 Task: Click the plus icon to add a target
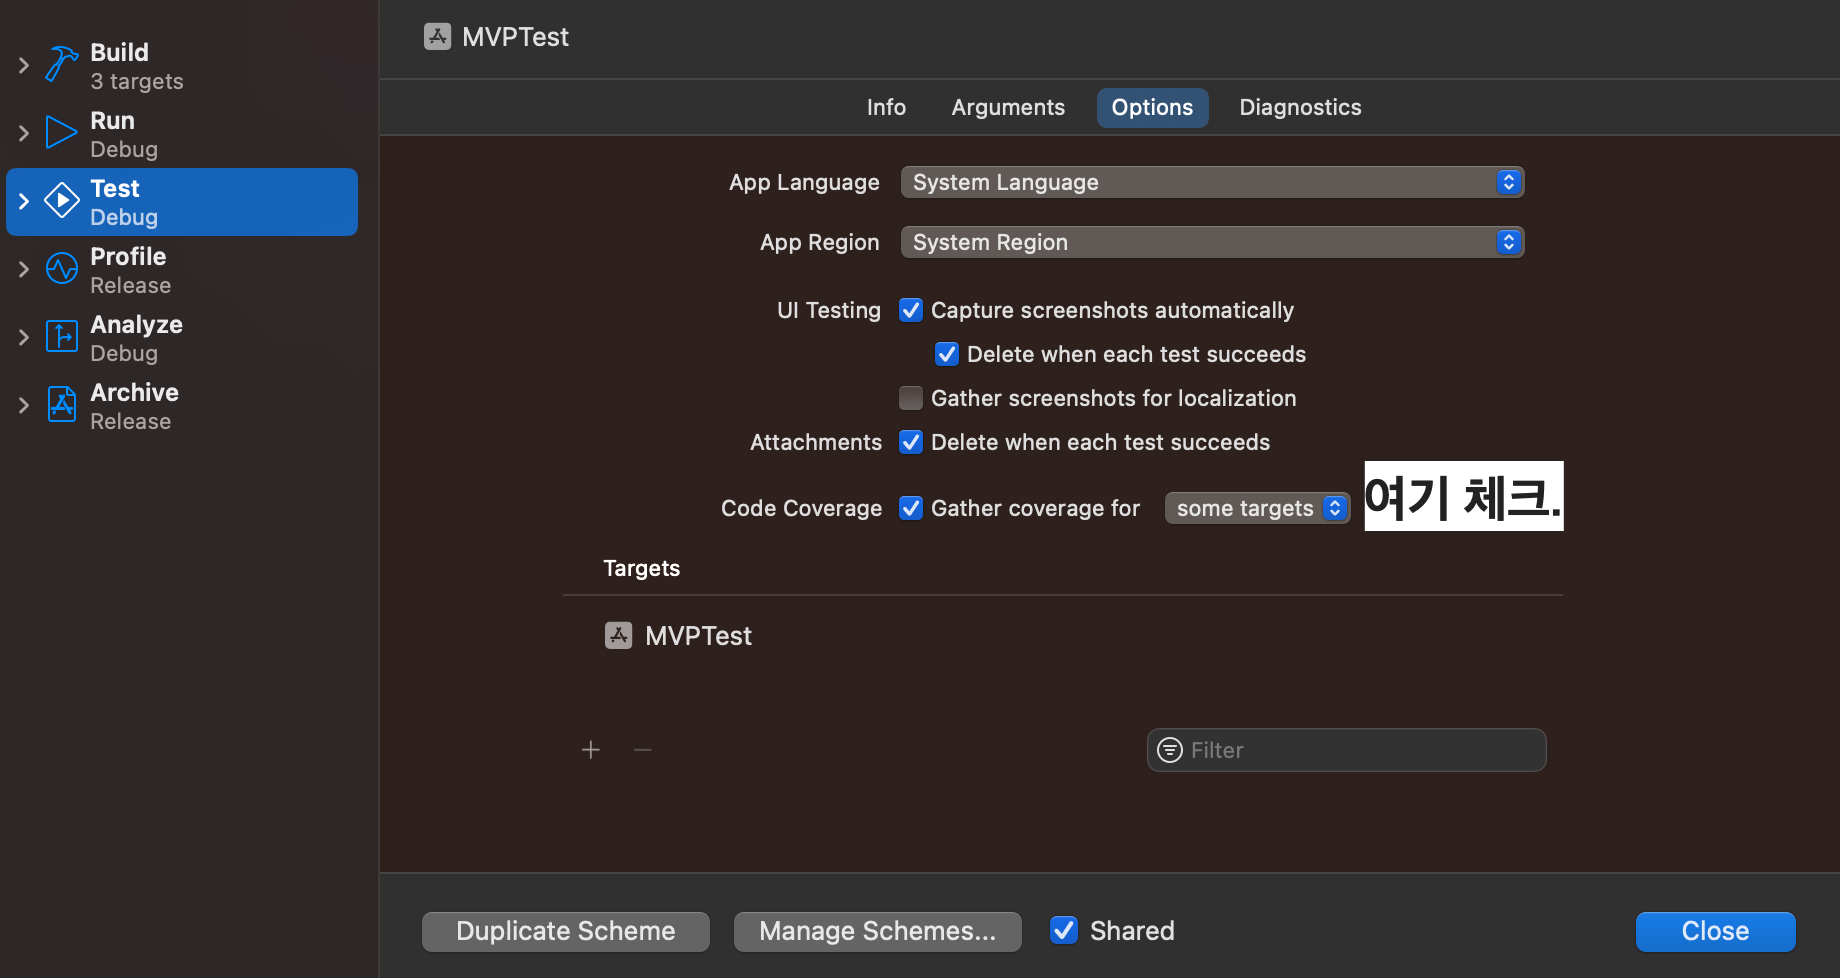[x=591, y=749]
